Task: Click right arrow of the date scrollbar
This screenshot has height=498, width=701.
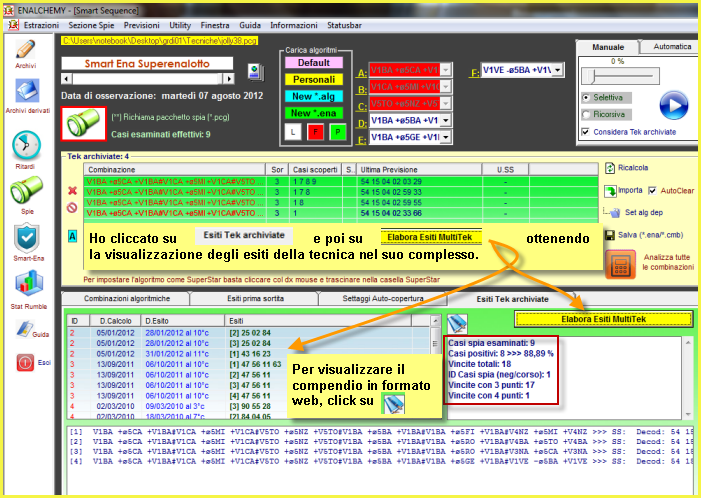Action: click(228, 79)
